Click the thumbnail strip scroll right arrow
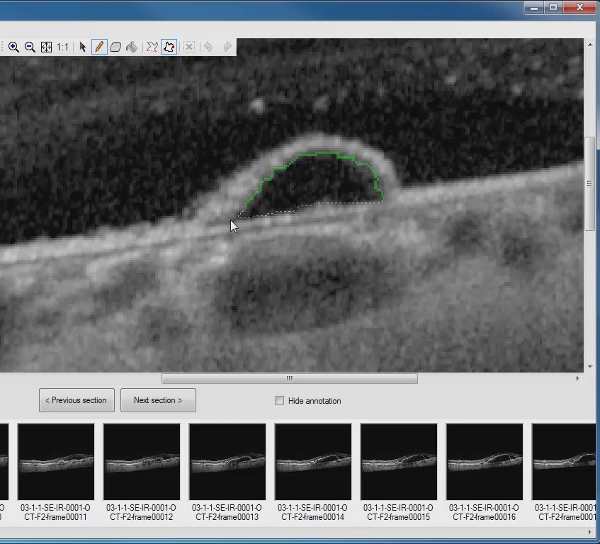 click(x=589, y=532)
